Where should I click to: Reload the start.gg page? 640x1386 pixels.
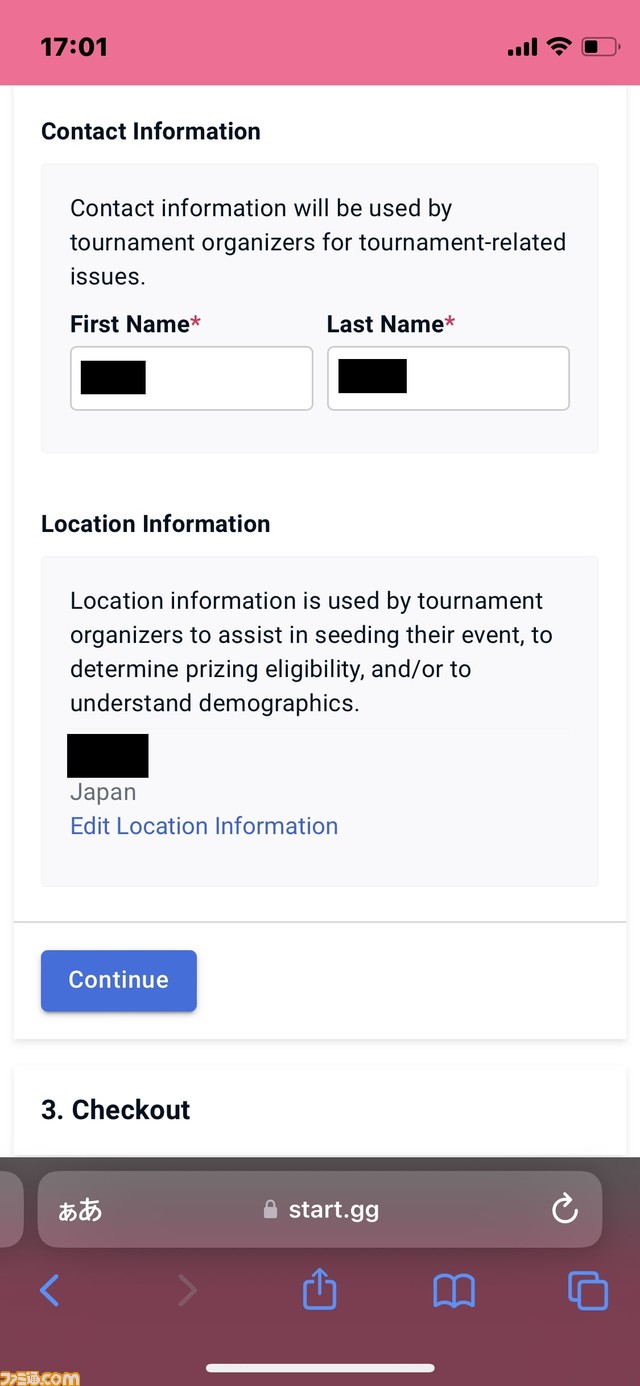coord(565,1209)
